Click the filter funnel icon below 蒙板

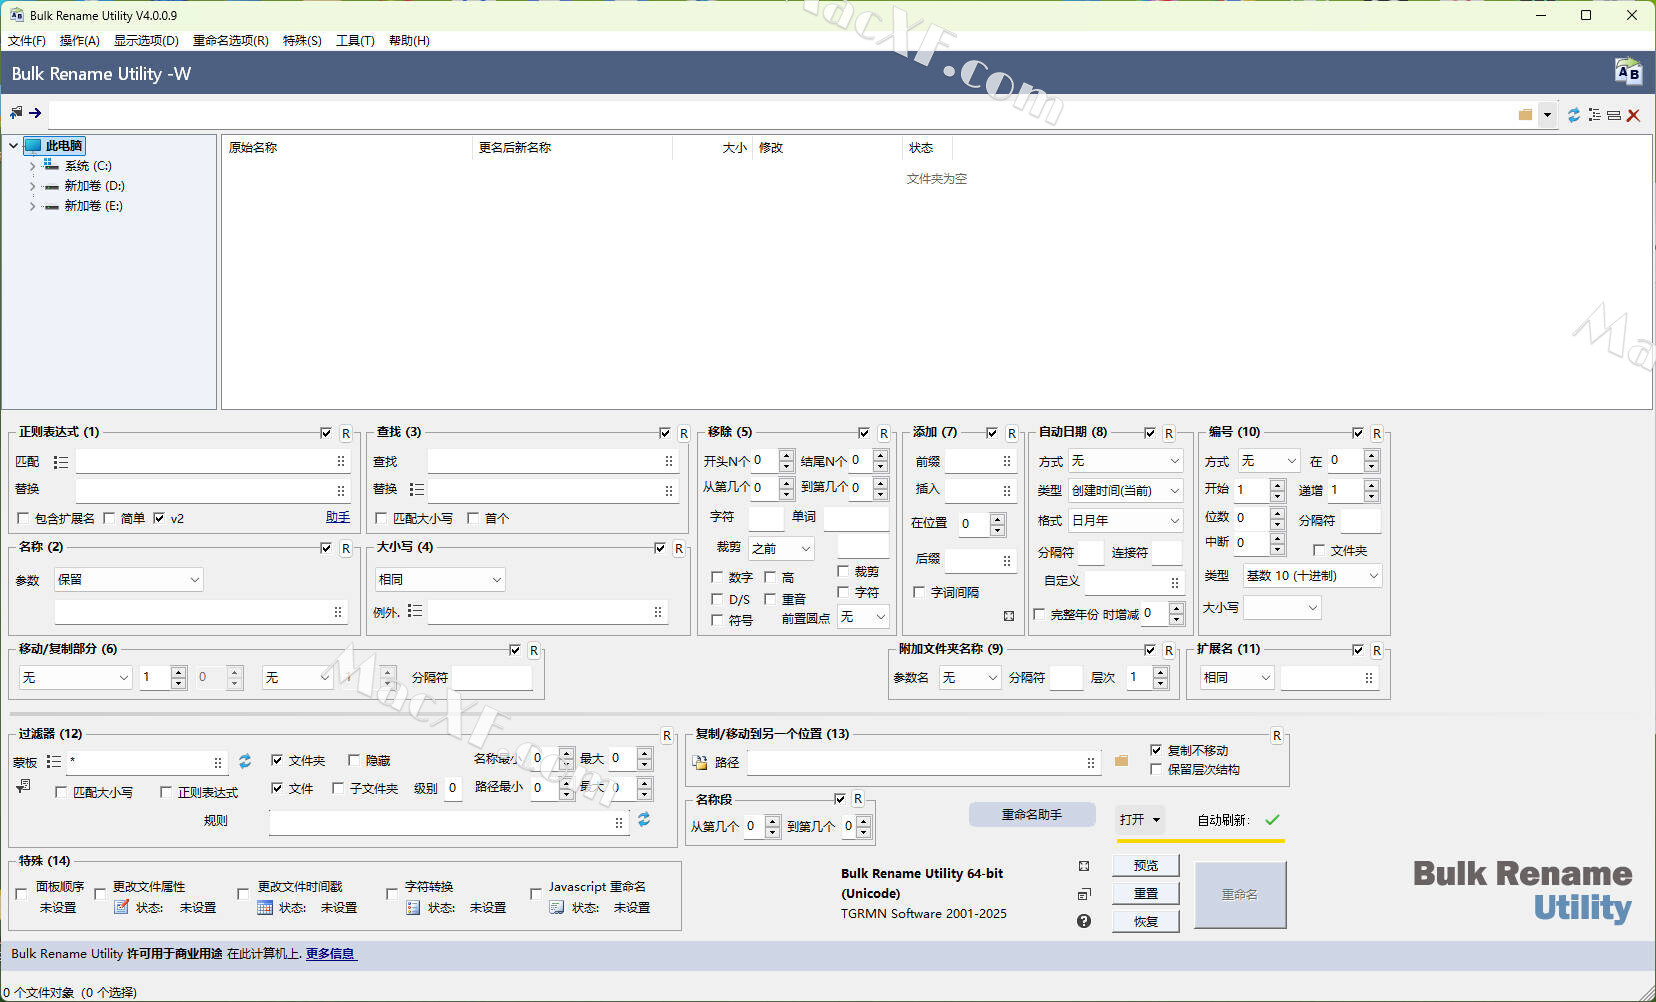tap(22, 787)
